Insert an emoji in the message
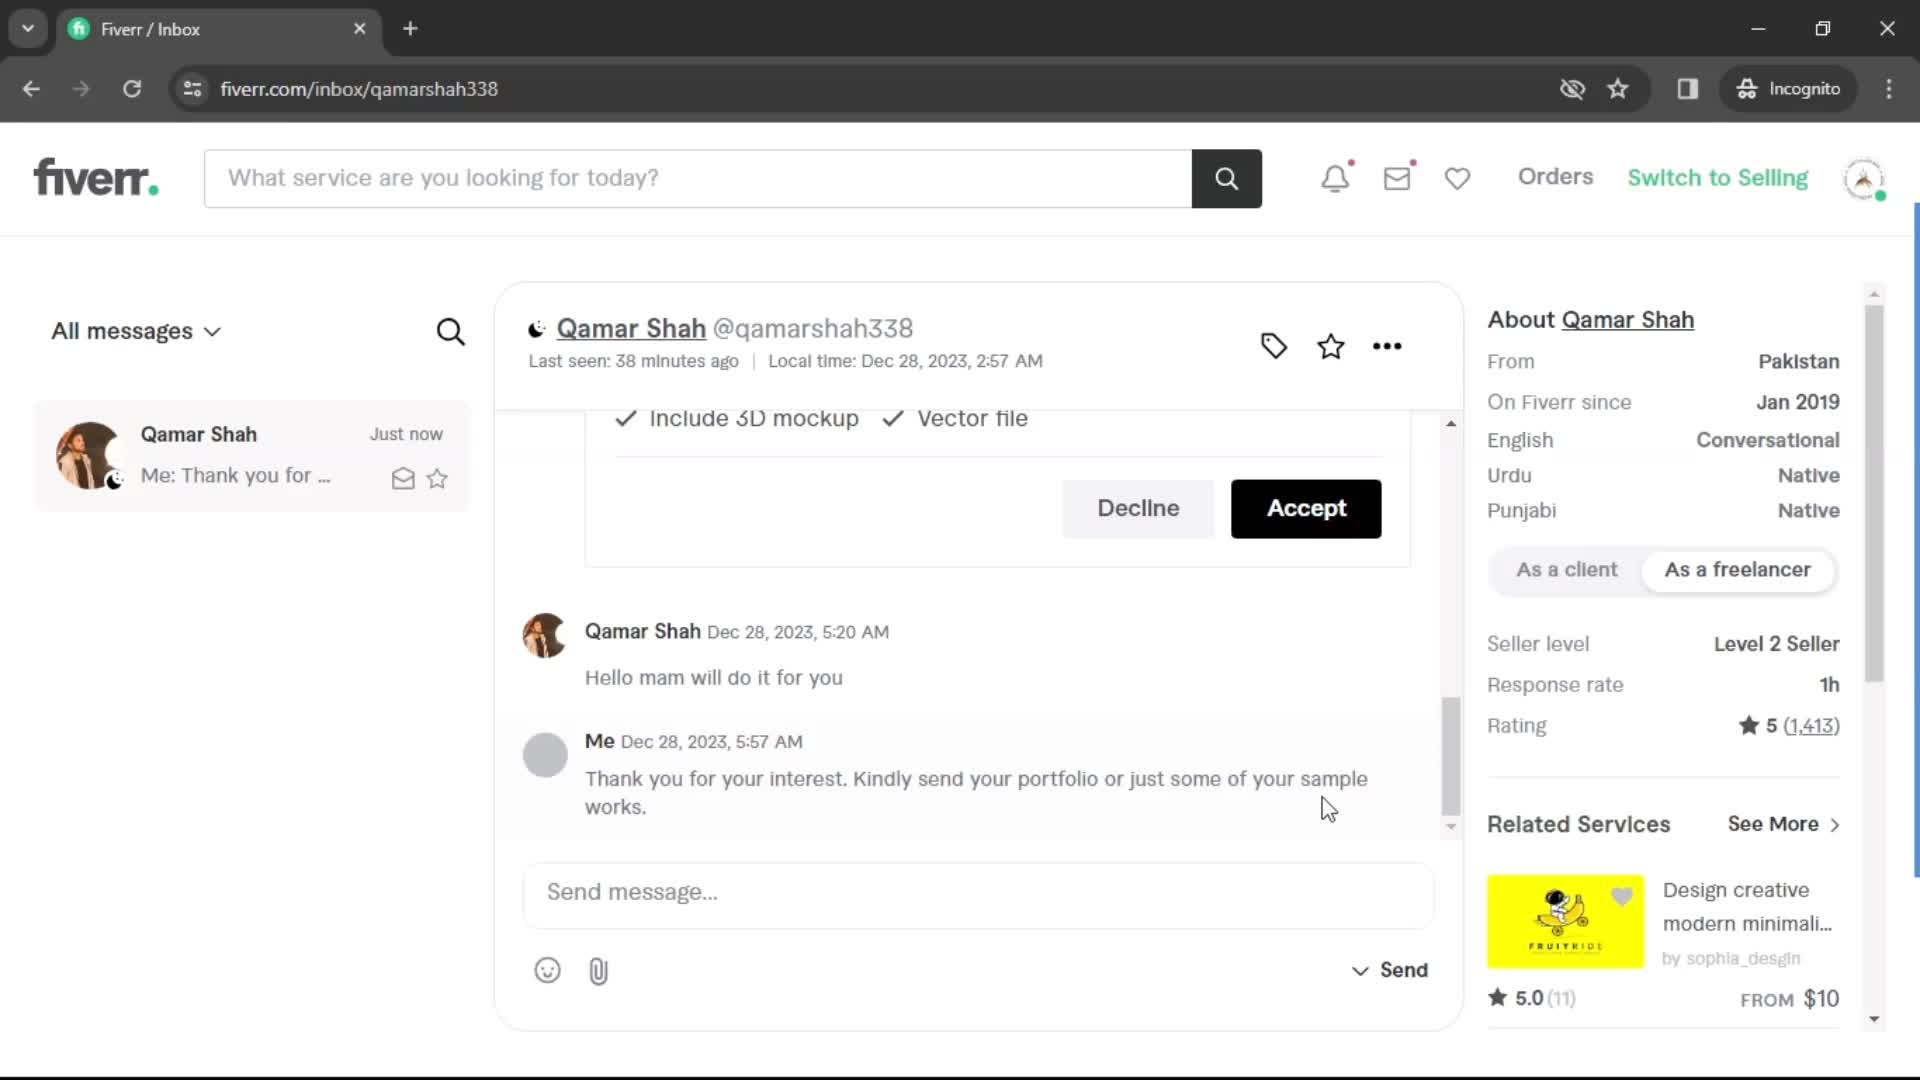Viewport: 1920px width, 1080px height. point(547,970)
